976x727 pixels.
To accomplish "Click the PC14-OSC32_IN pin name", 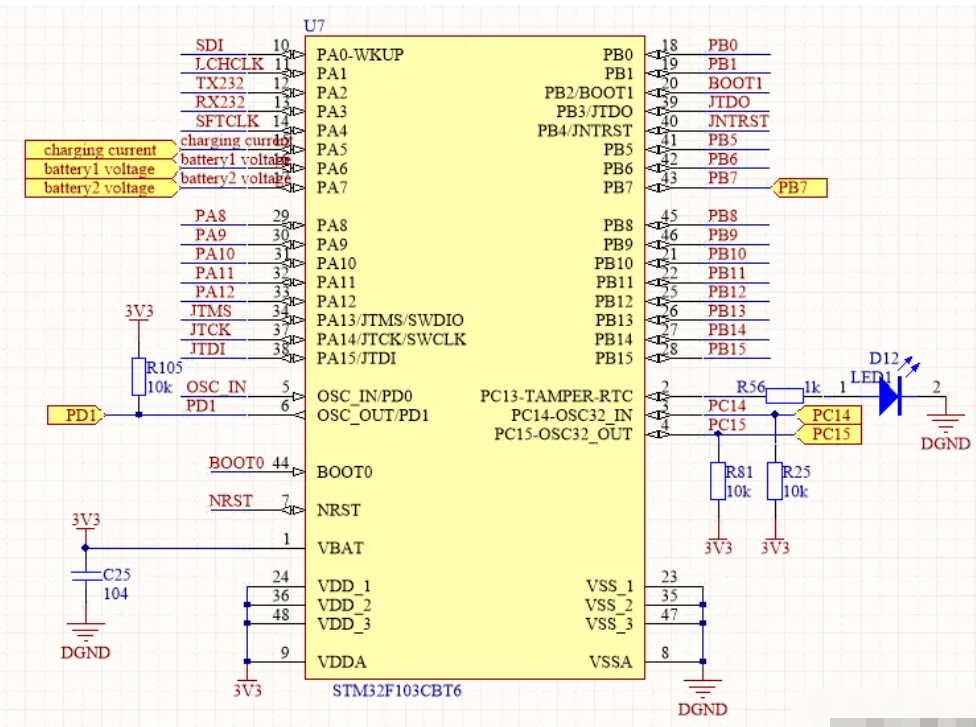I will tap(572, 415).
